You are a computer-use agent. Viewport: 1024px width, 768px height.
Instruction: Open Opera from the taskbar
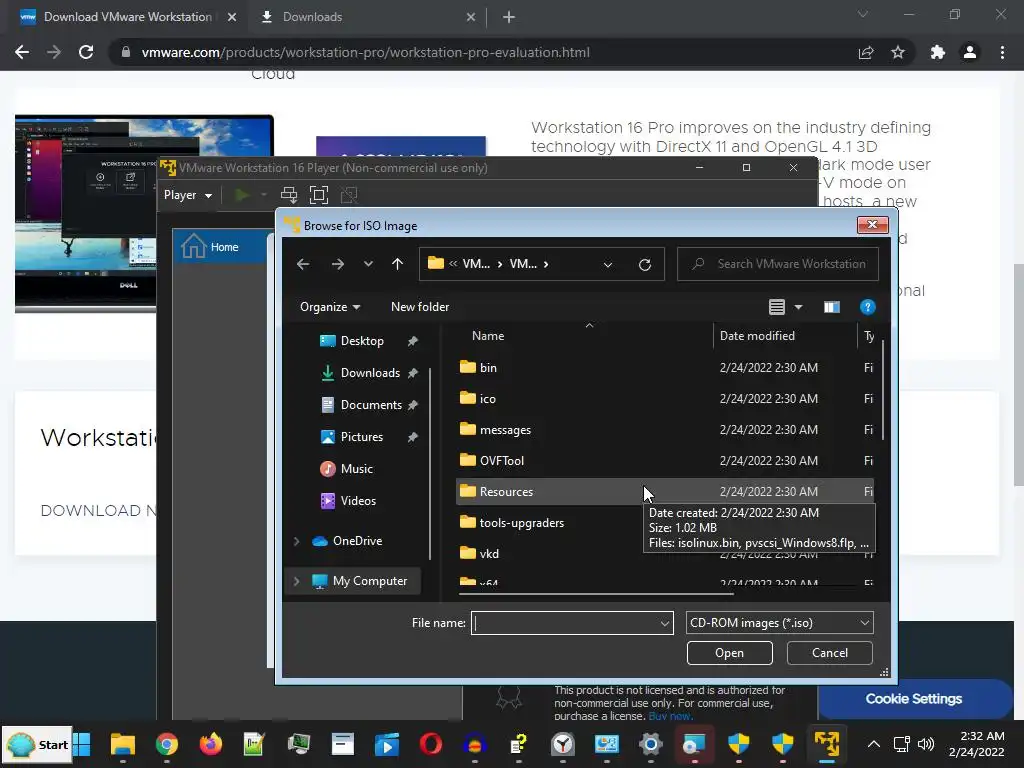tap(430, 744)
